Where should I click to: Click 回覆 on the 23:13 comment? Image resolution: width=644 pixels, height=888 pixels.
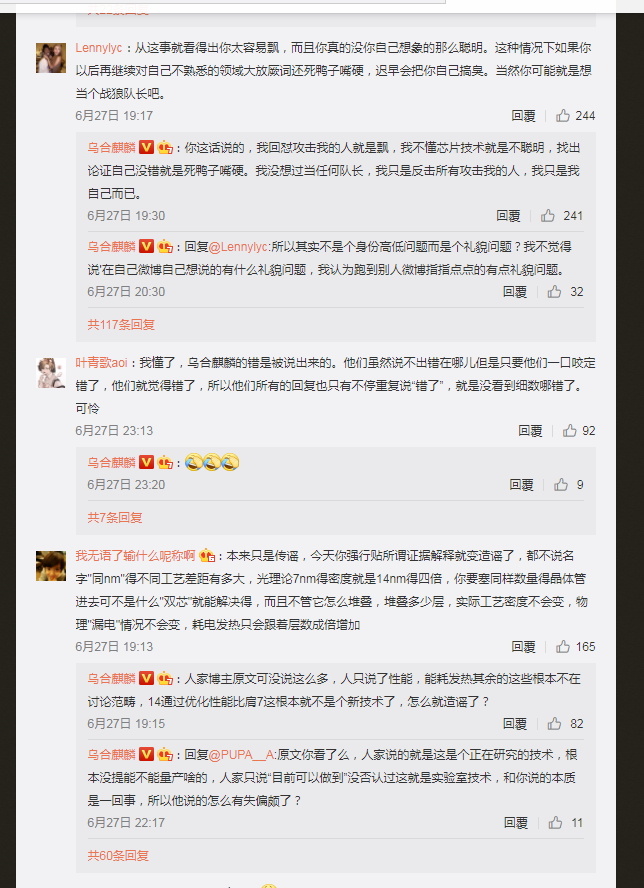530,430
